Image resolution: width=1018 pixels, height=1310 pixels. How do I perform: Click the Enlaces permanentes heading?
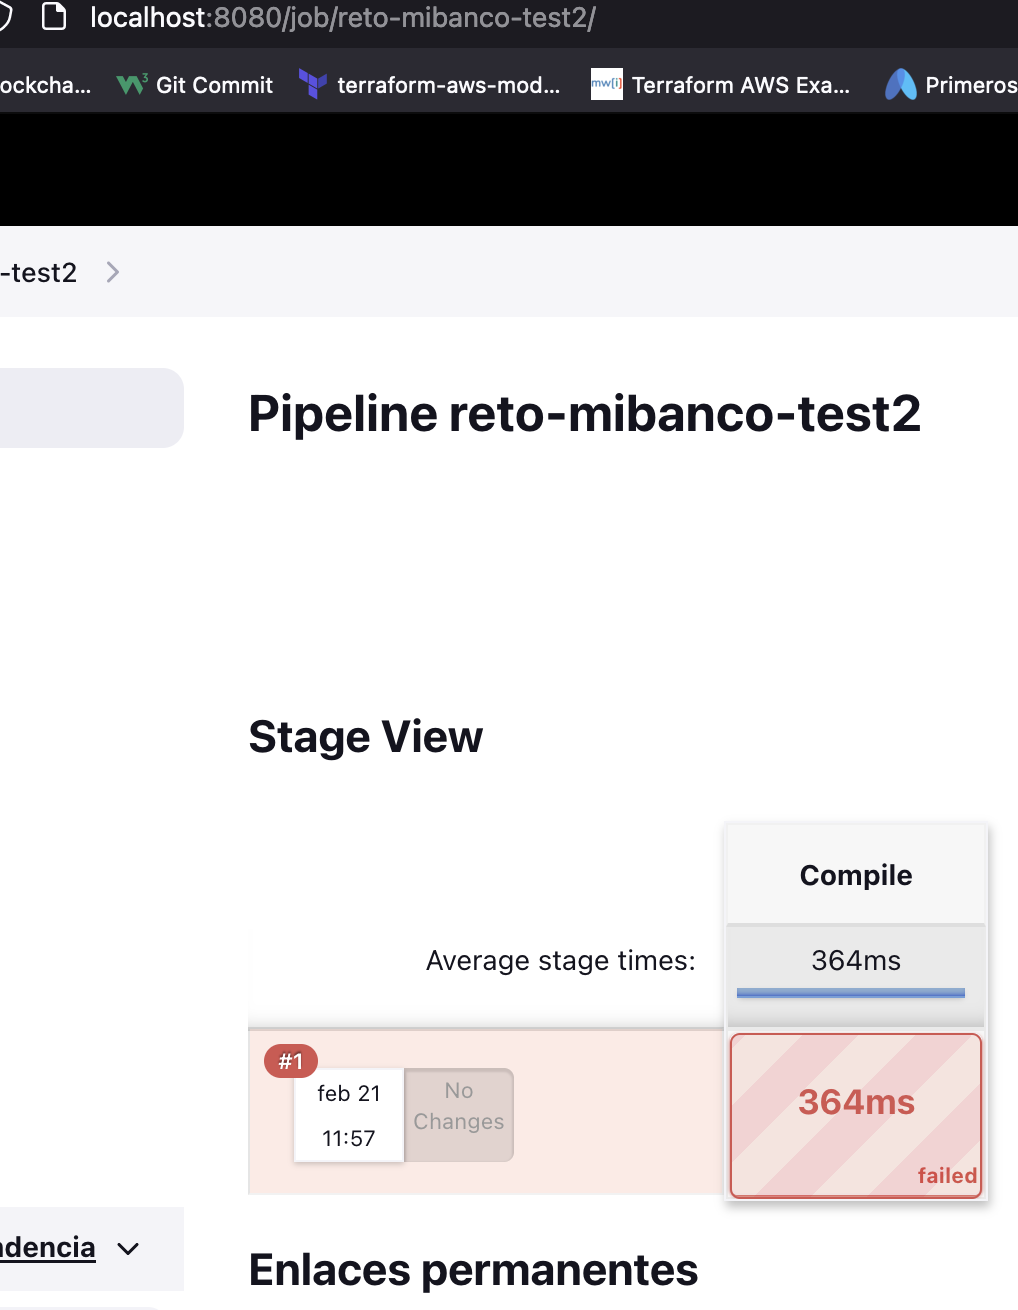pyautogui.click(x=472, y=1270)
